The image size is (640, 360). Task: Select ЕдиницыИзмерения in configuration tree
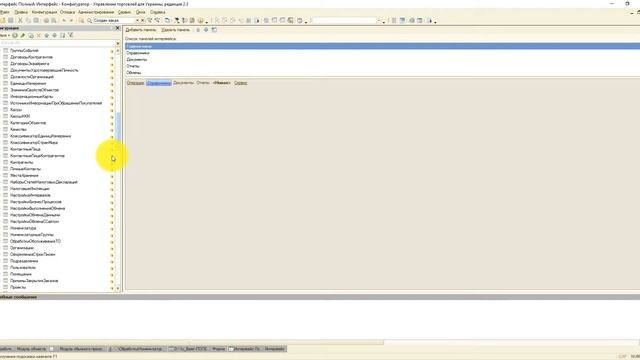pos(28,83)
